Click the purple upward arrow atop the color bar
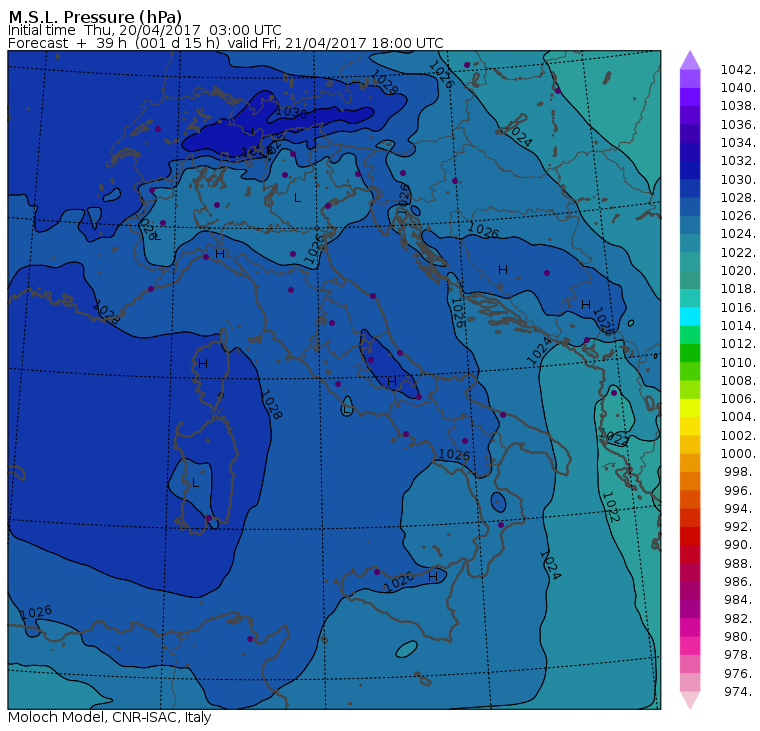The image size is (760, 731). click(690, 60)
